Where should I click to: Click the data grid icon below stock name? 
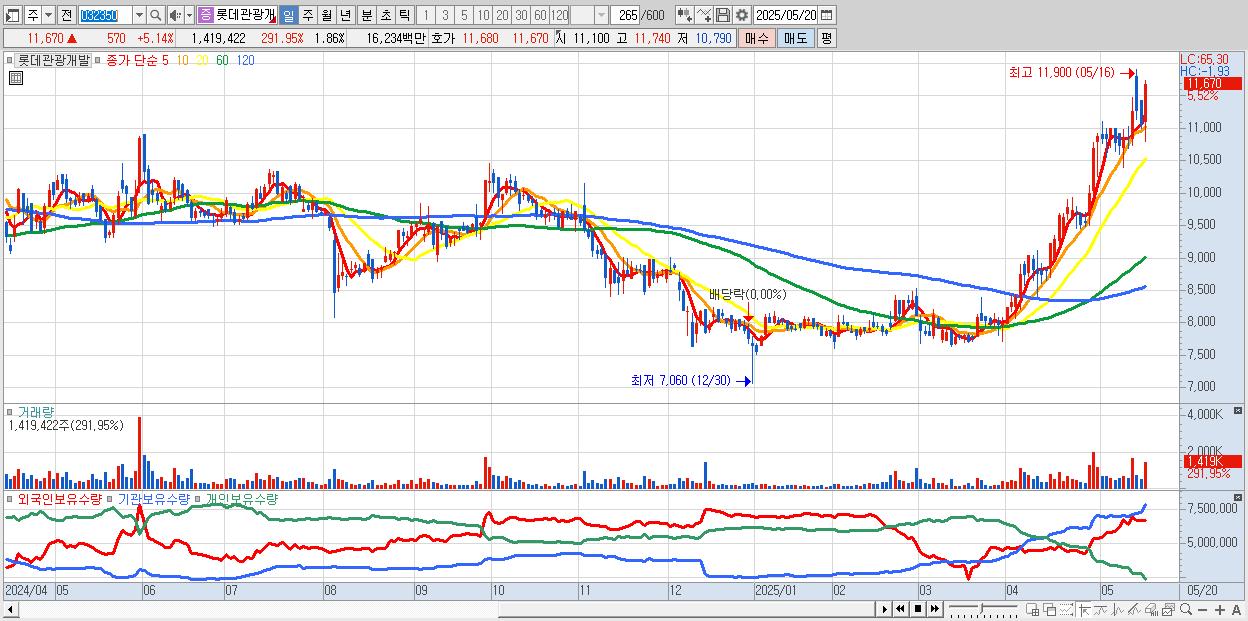pos(14,76)
